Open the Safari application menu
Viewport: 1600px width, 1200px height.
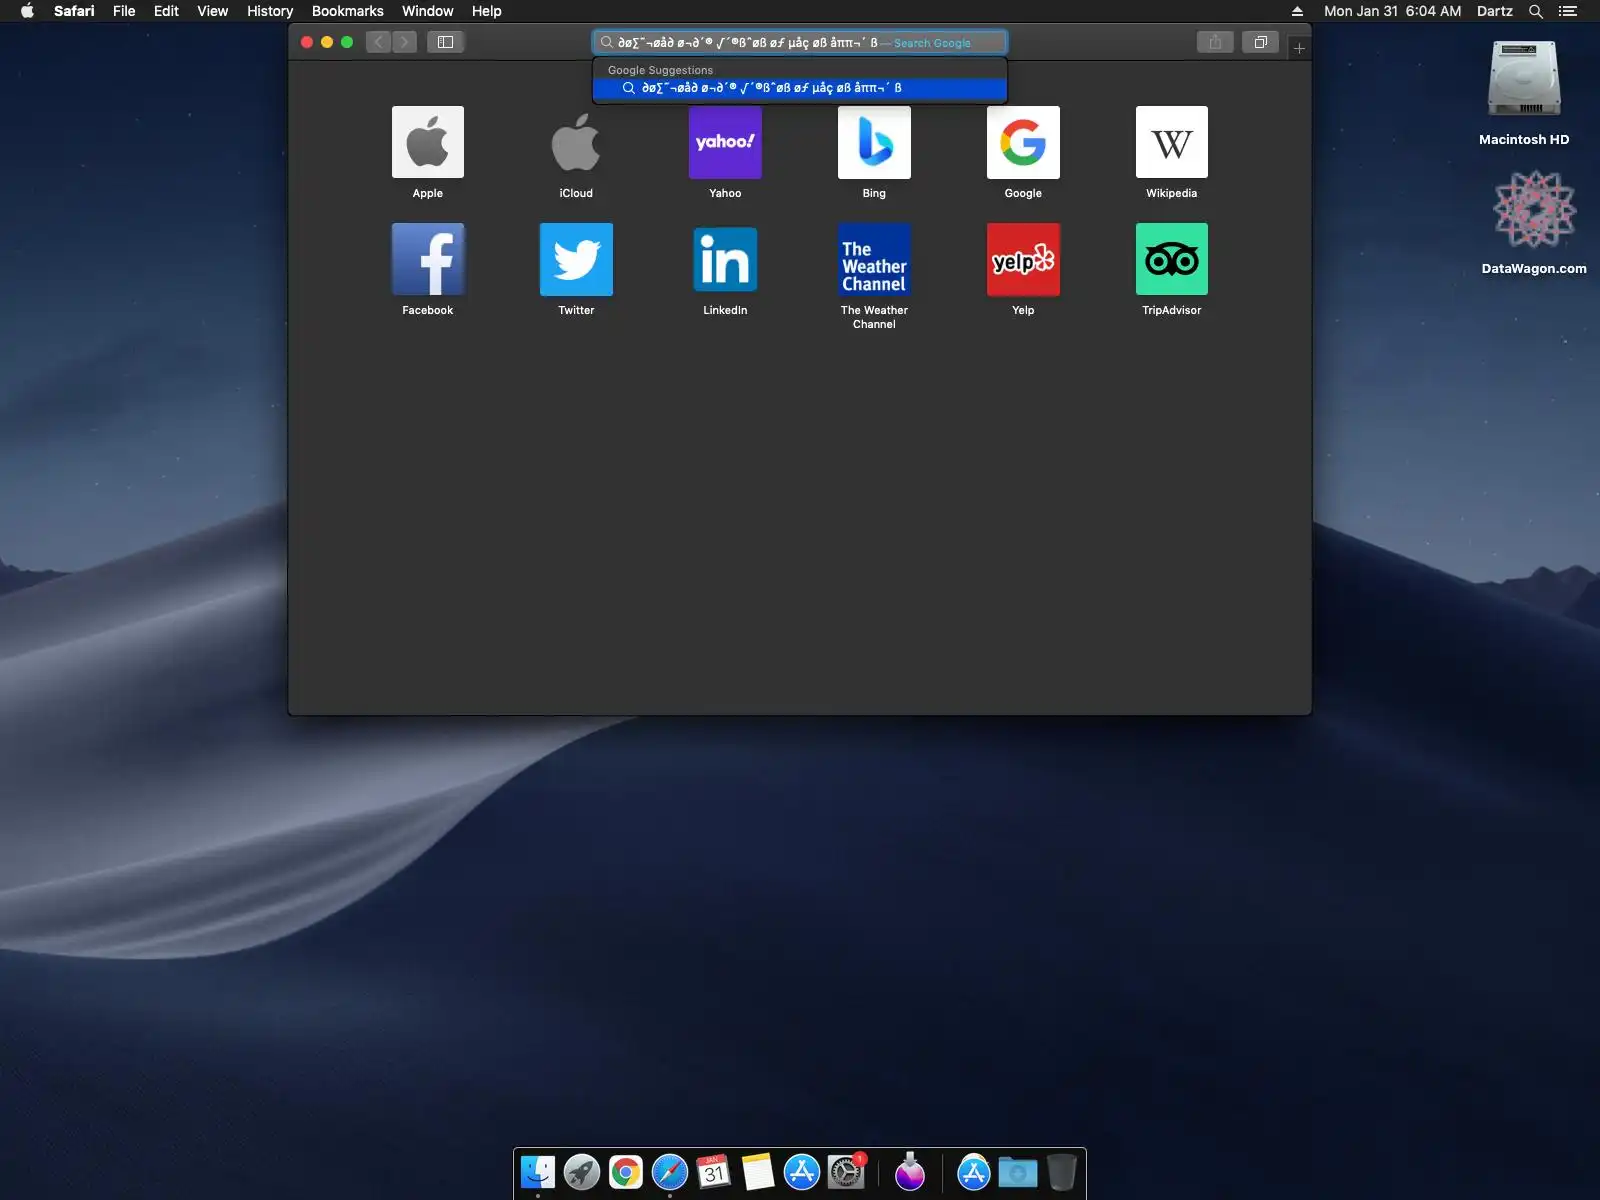pos(74,11)
